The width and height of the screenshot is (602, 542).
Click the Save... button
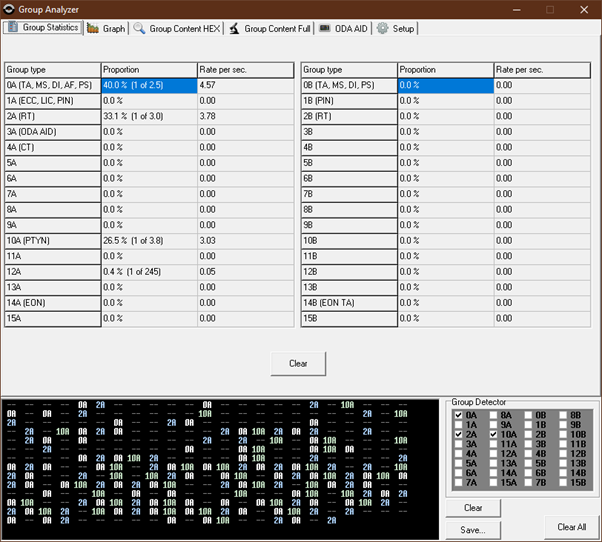[473, 530]
